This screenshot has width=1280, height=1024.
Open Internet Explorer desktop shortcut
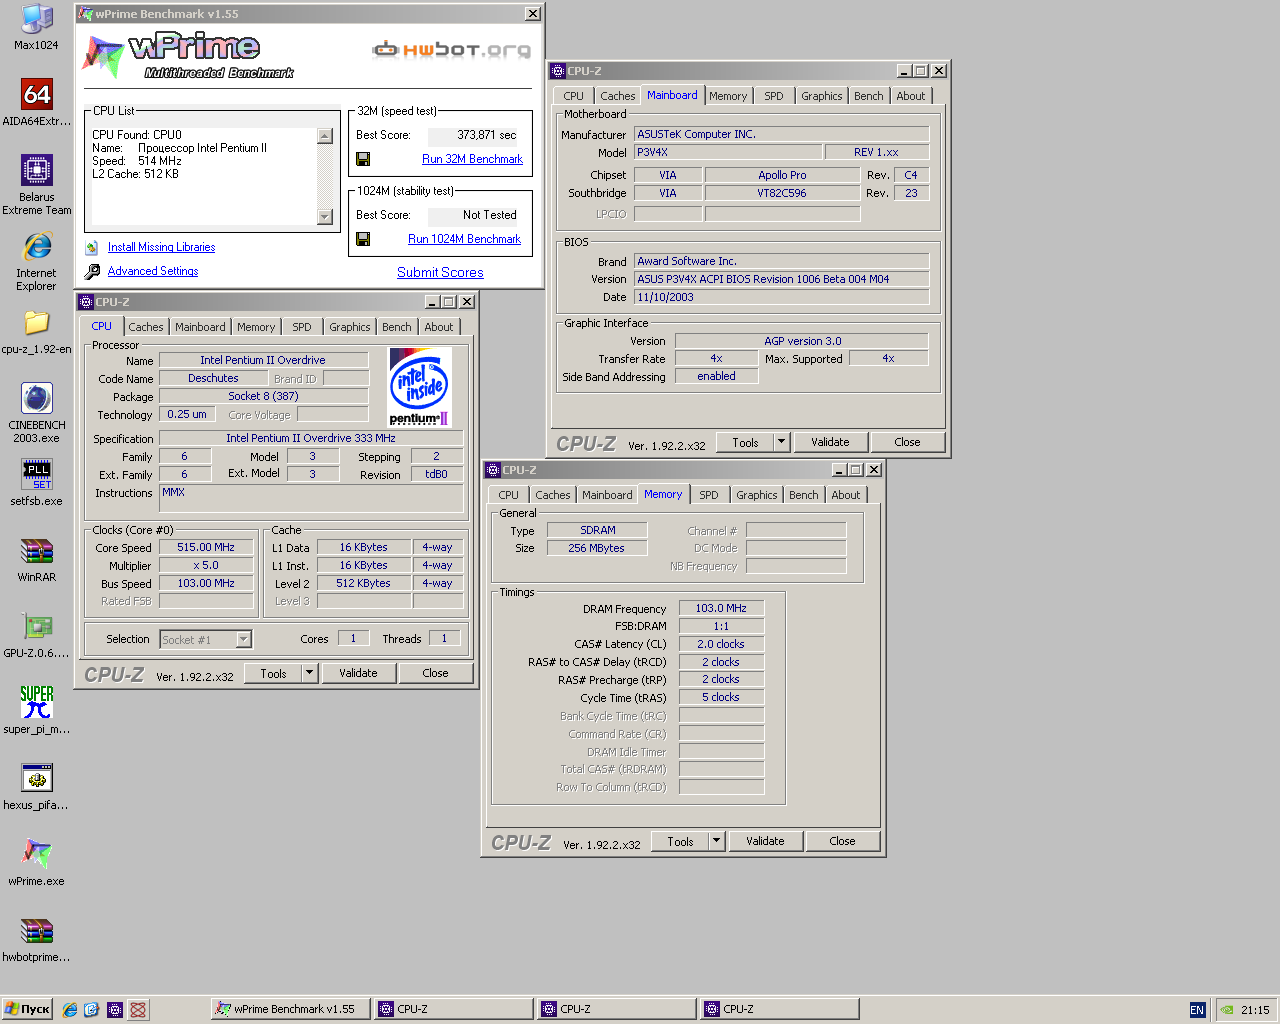pos(36,261)
